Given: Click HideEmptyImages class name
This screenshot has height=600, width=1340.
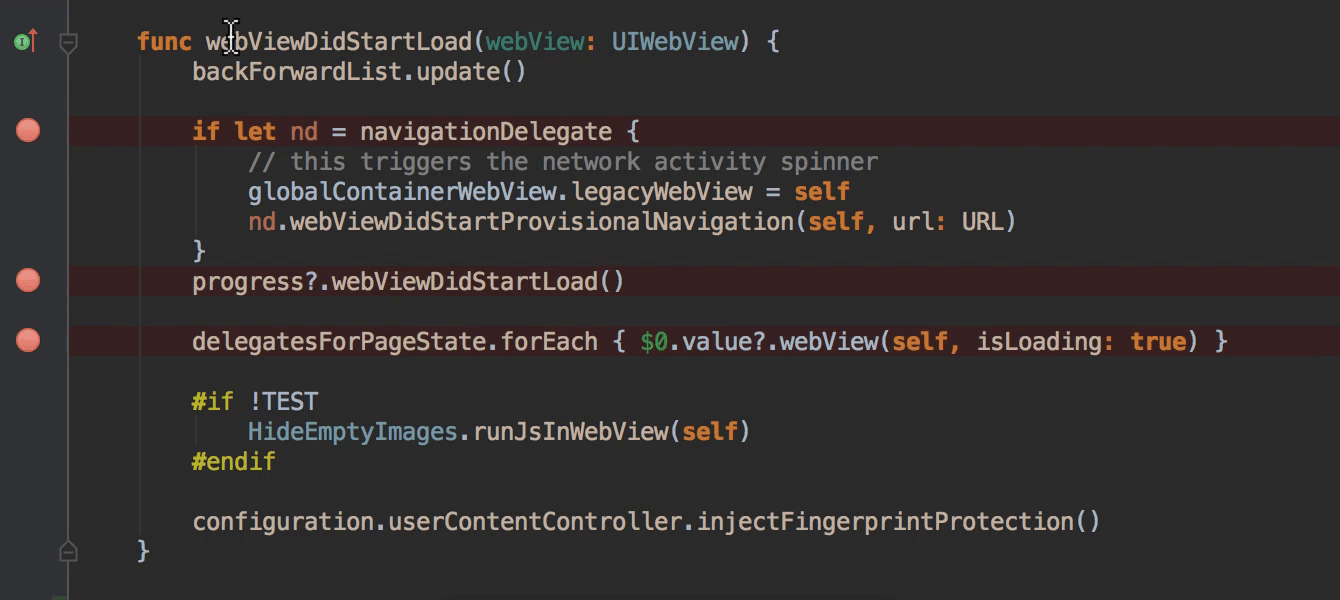Looking at the screenshot, I should 353,432.
